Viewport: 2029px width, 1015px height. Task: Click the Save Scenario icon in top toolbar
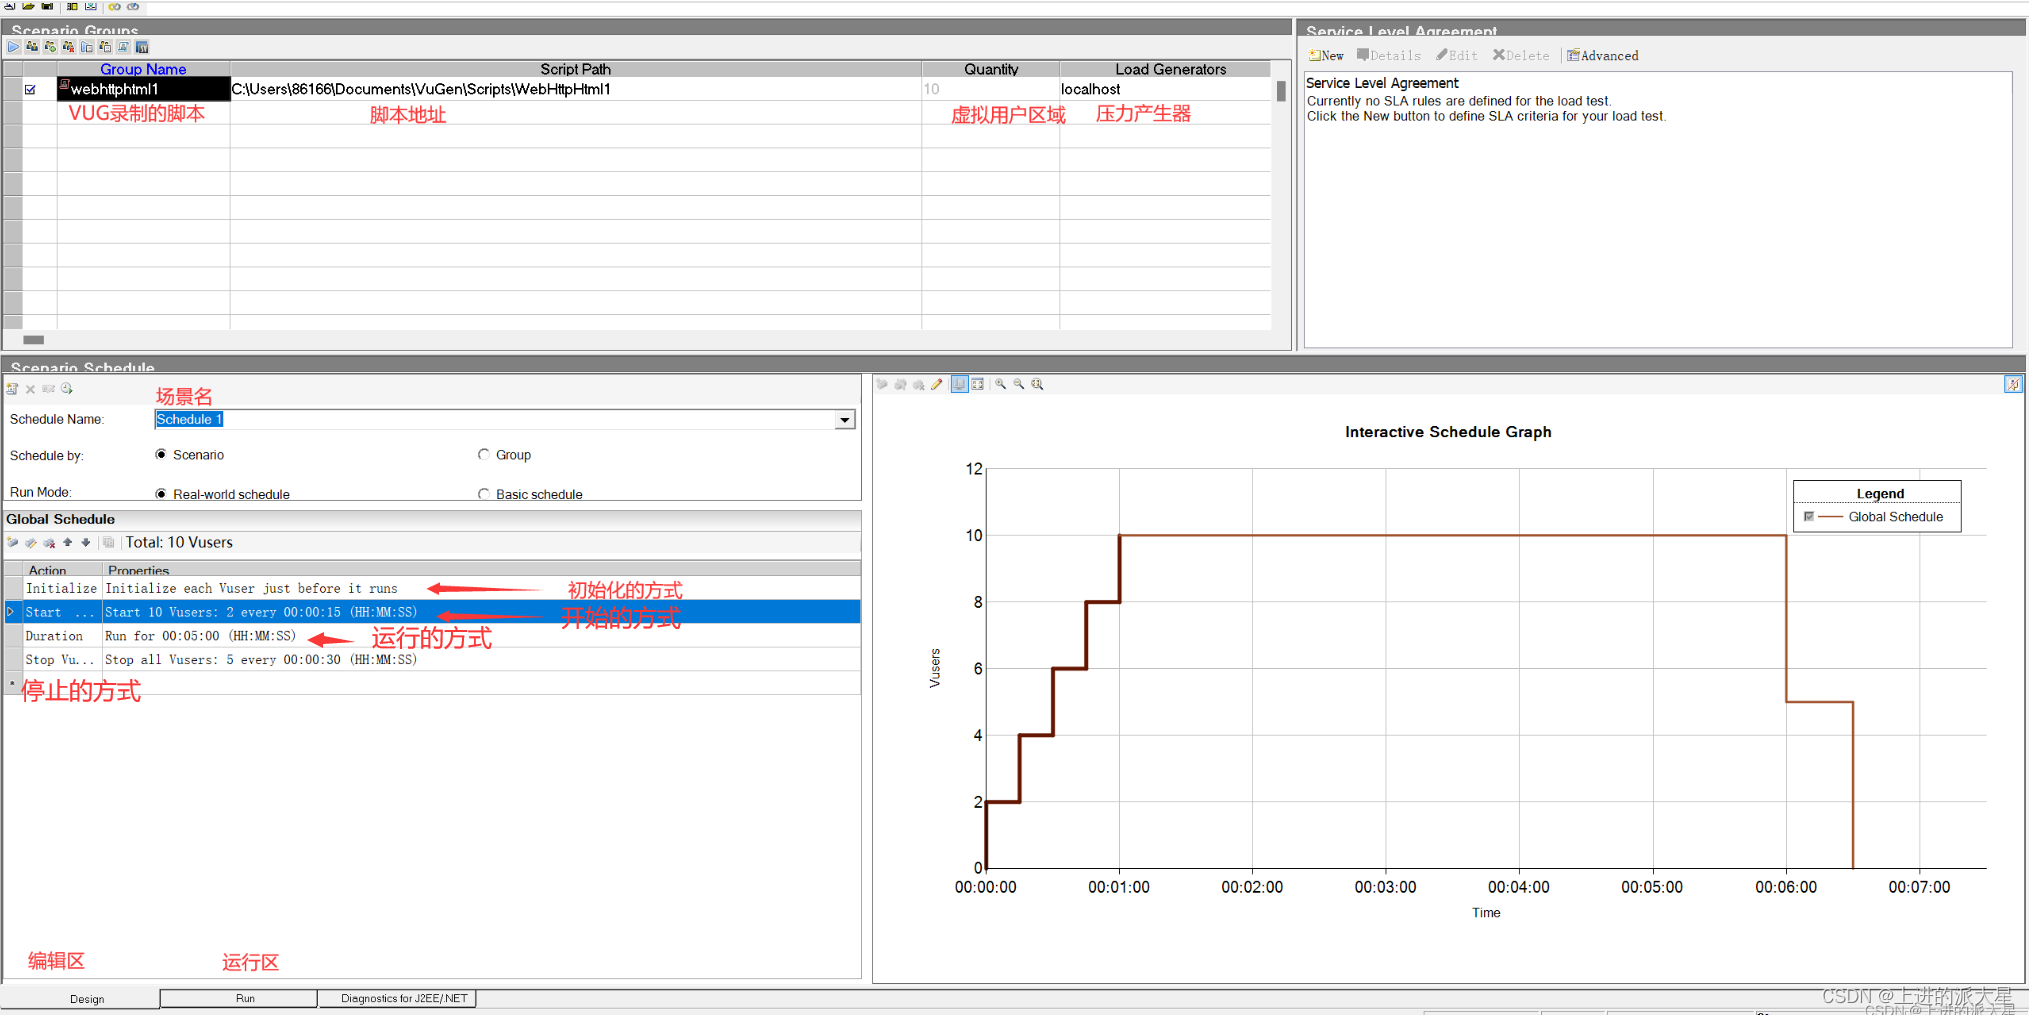coord(47,6)
